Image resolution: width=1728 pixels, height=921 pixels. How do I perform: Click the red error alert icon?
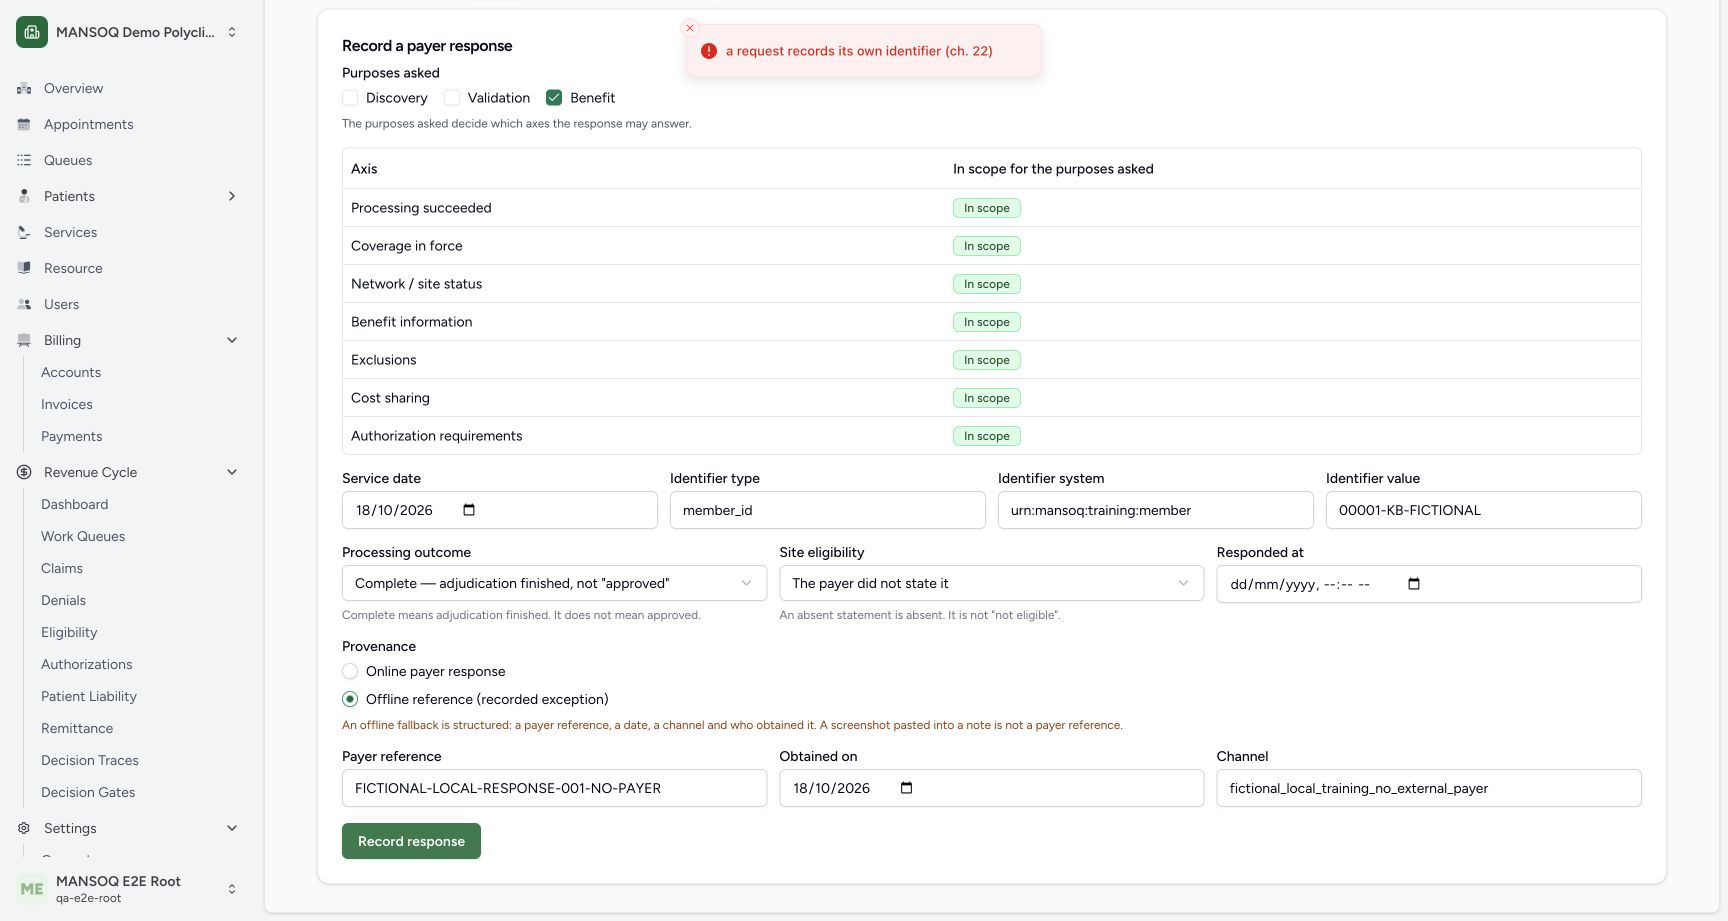709,51
